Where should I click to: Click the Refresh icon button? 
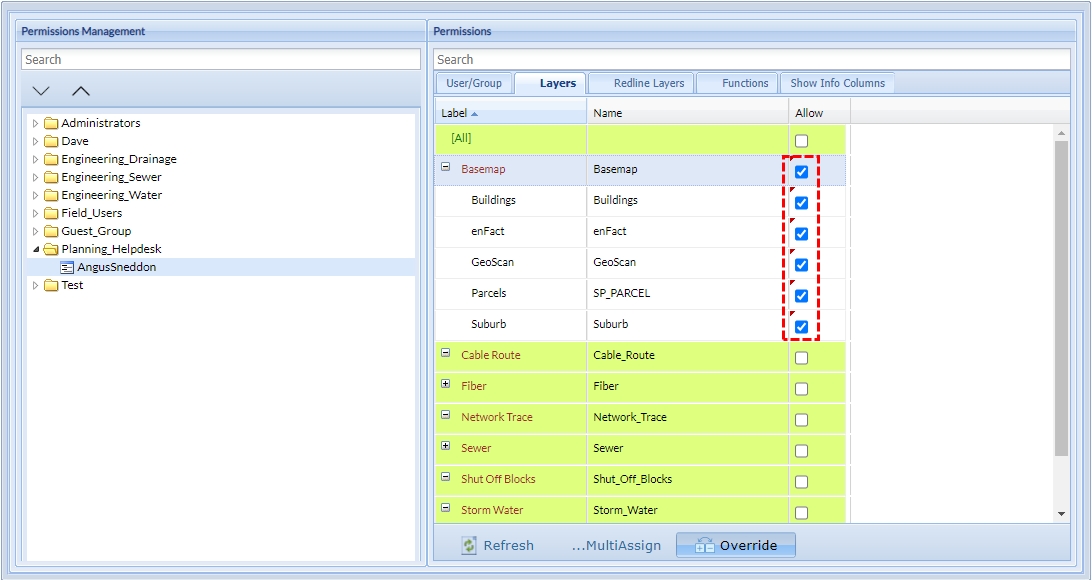(469, 545)
